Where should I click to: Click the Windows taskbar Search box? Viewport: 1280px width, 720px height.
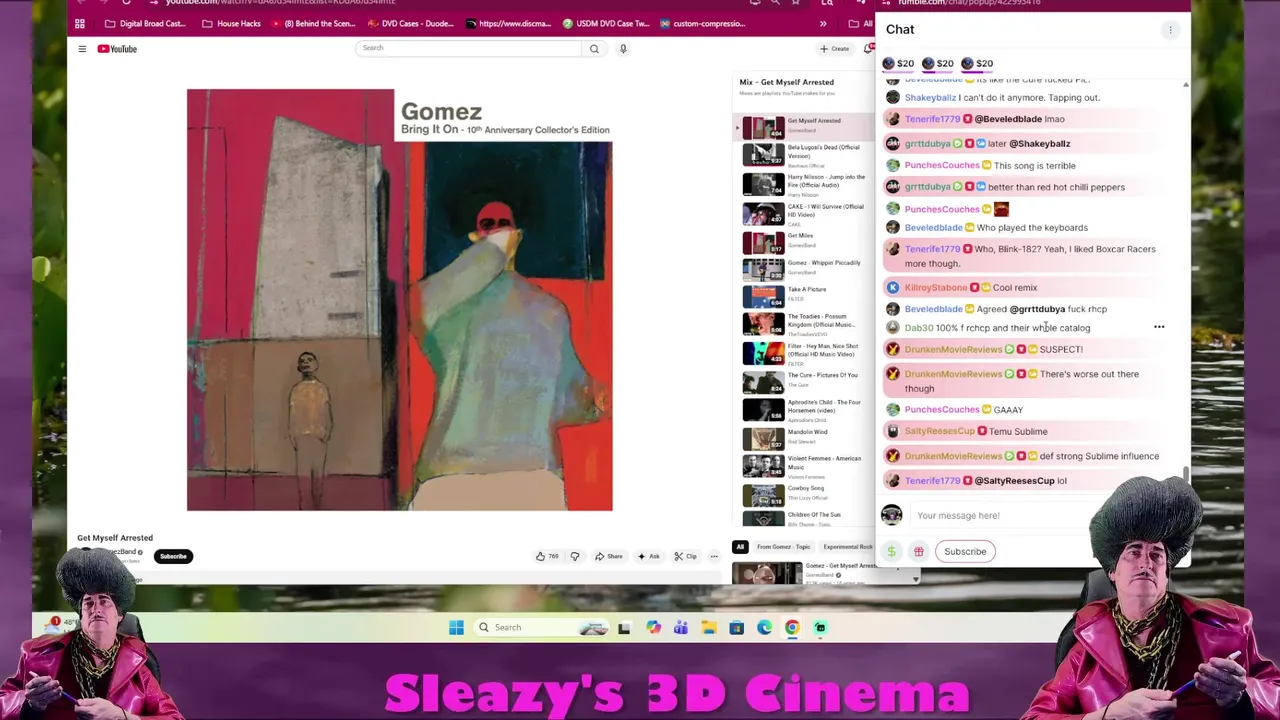542,627
